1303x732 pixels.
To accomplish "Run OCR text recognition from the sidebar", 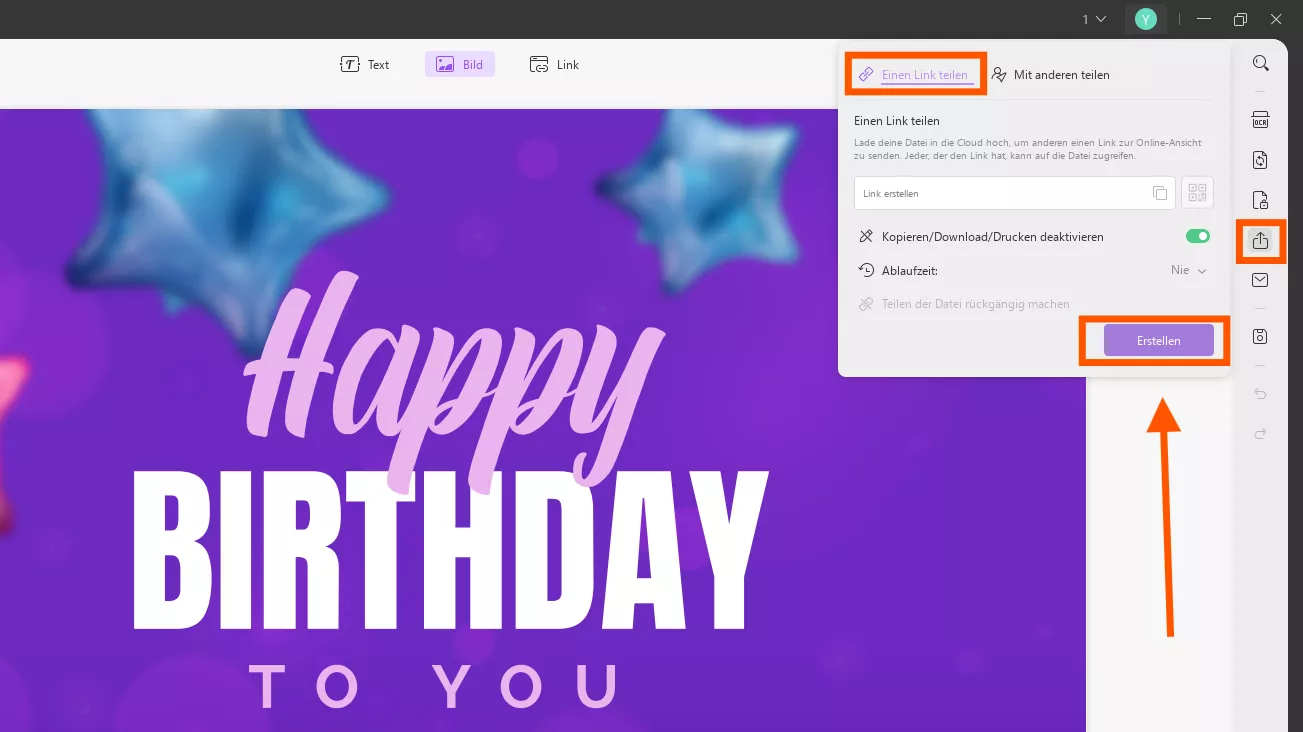I will pos(1260,120).
